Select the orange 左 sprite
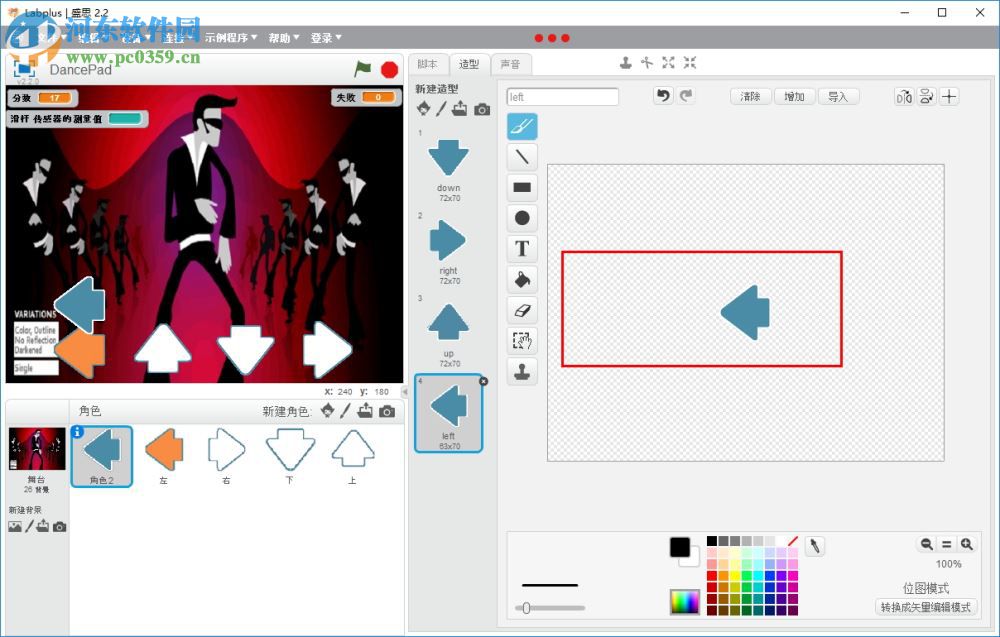 (165, 457)
